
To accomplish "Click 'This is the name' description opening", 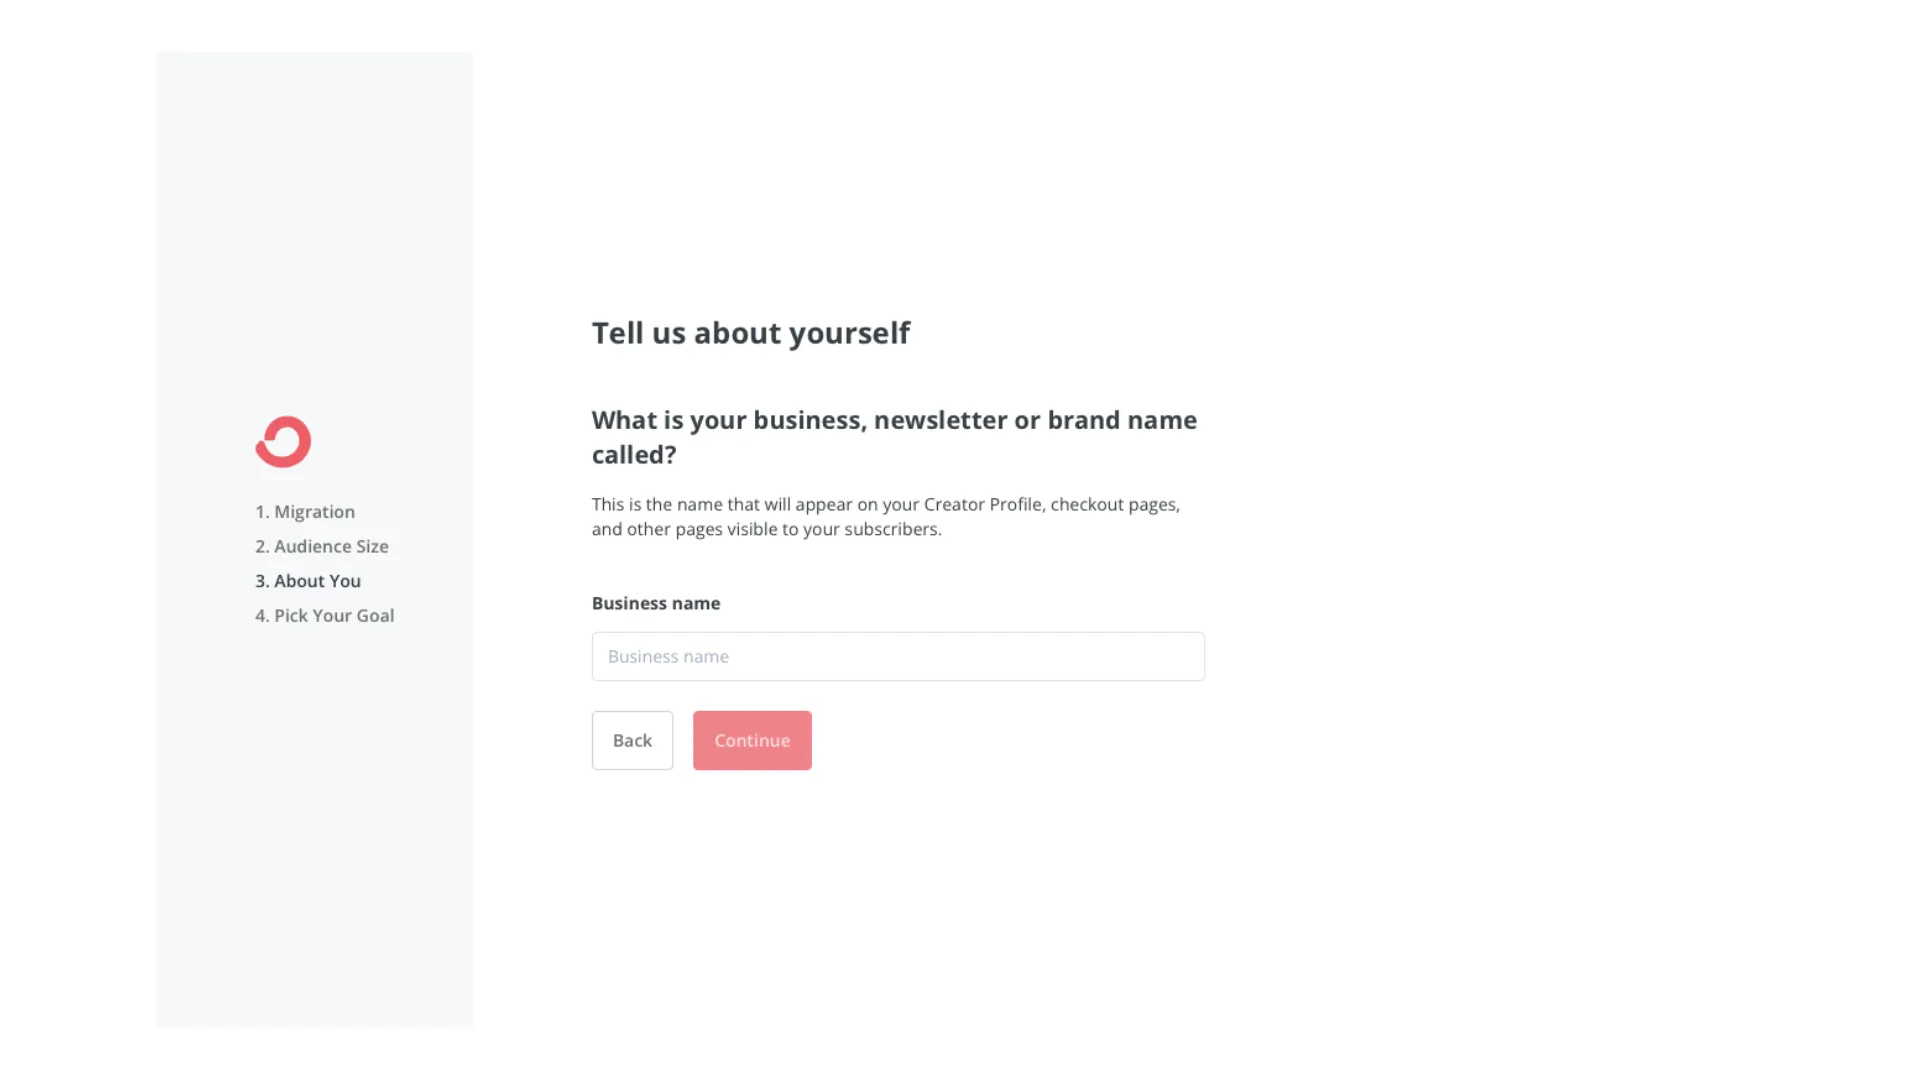I will (x=657, y=505).
